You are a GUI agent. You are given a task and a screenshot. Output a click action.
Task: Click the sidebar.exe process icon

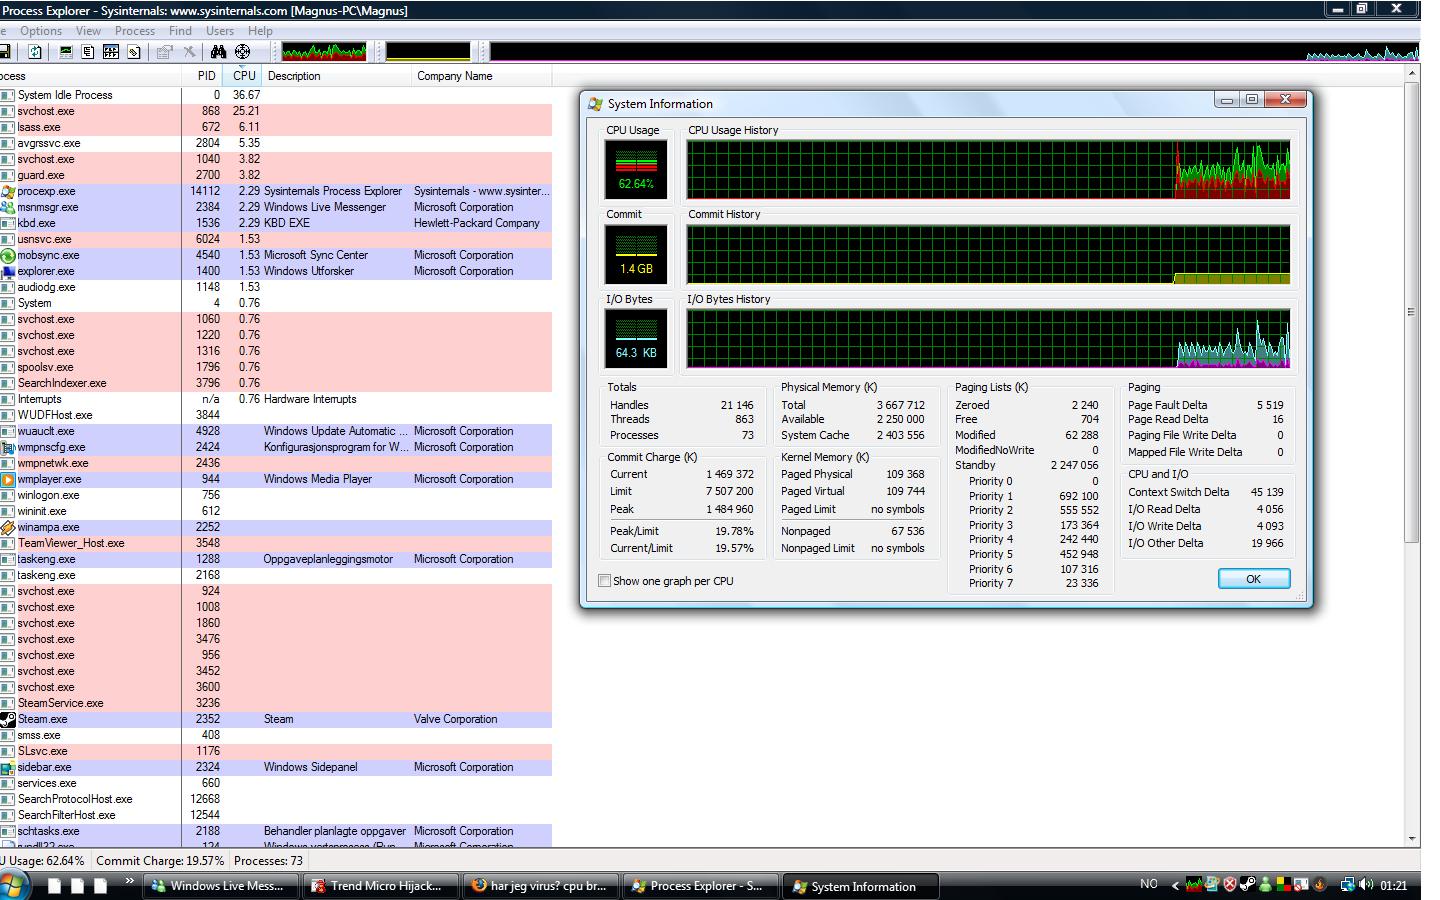pyautogui.click(x=8, y=767)
